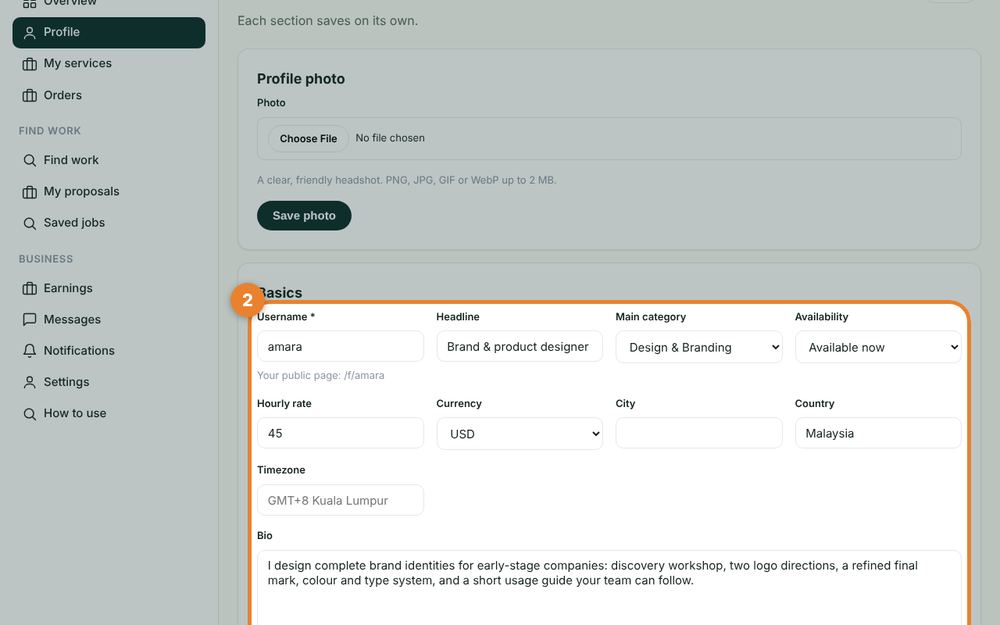This screenshot has width=1000, height=625.
Task: Click the Saved jobs magnifier icon
Action: click(29, 223)
